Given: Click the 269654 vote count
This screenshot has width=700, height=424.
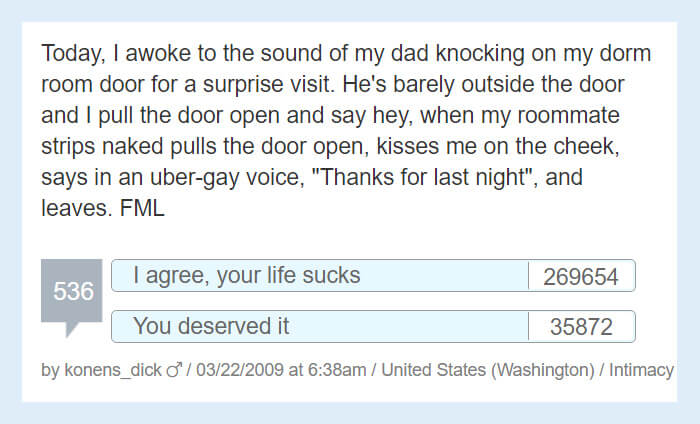Looking at the screenshot, I should coord(581,276).
